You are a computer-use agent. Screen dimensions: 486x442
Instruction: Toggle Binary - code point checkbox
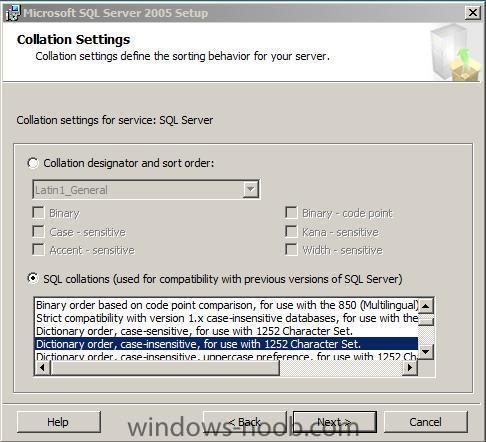[x=291, y=212]
